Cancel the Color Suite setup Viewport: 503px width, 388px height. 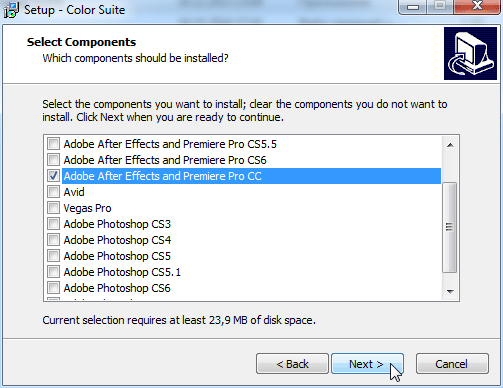click(x=452, y=364)
